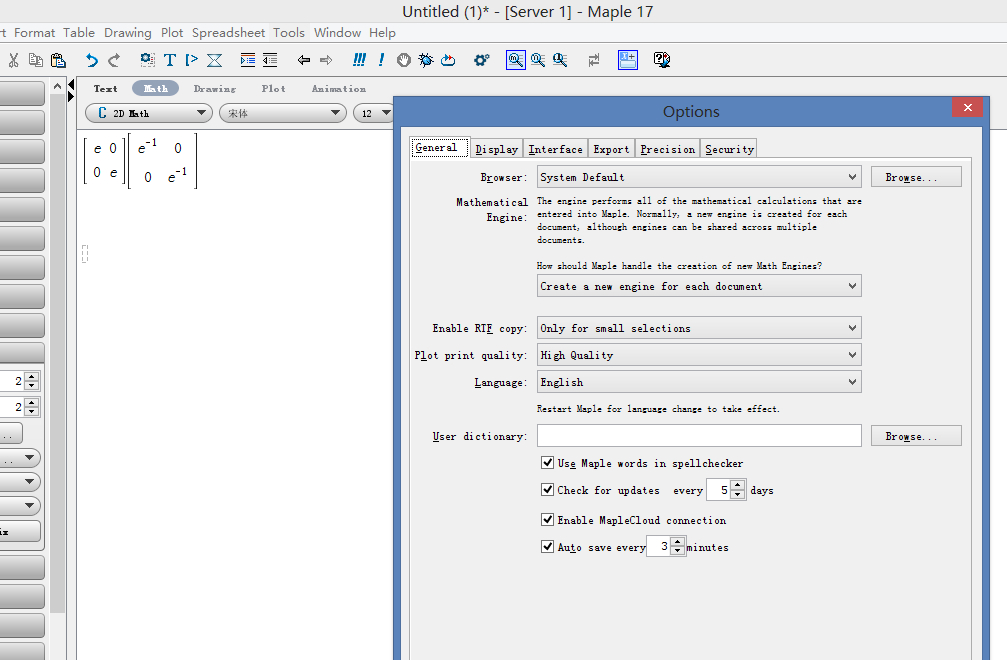Click Browse button next to User dictionary
The image size is (1007, 660).
tap(915, 436)
